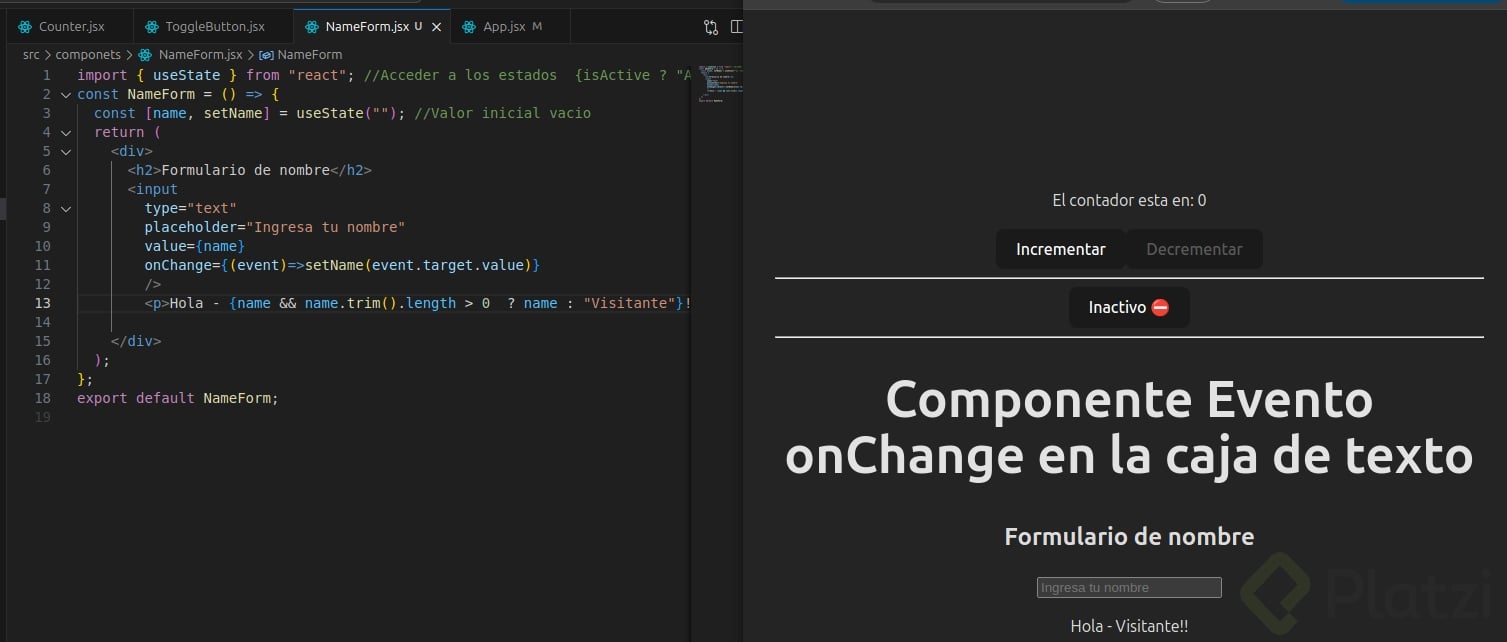The height and width of the screenshot is (642, 1507).
Task: Click the React icon on Counter.jsx tab
Action: [25, 27]
